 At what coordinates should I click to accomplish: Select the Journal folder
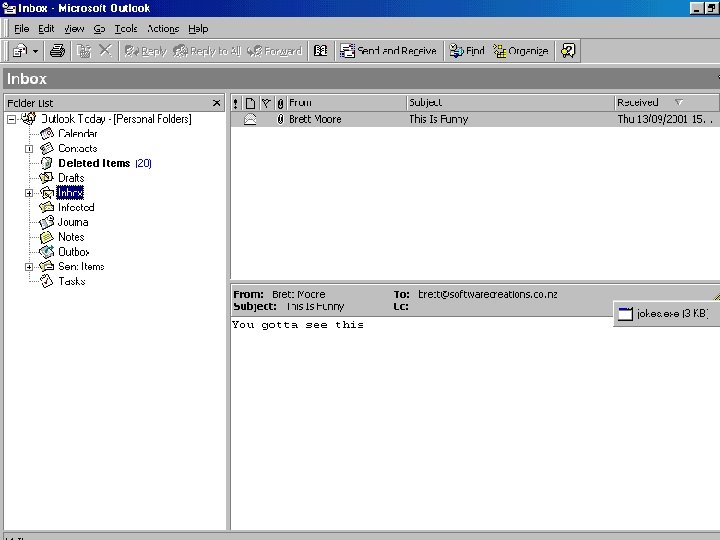click(x=73, y=222)
